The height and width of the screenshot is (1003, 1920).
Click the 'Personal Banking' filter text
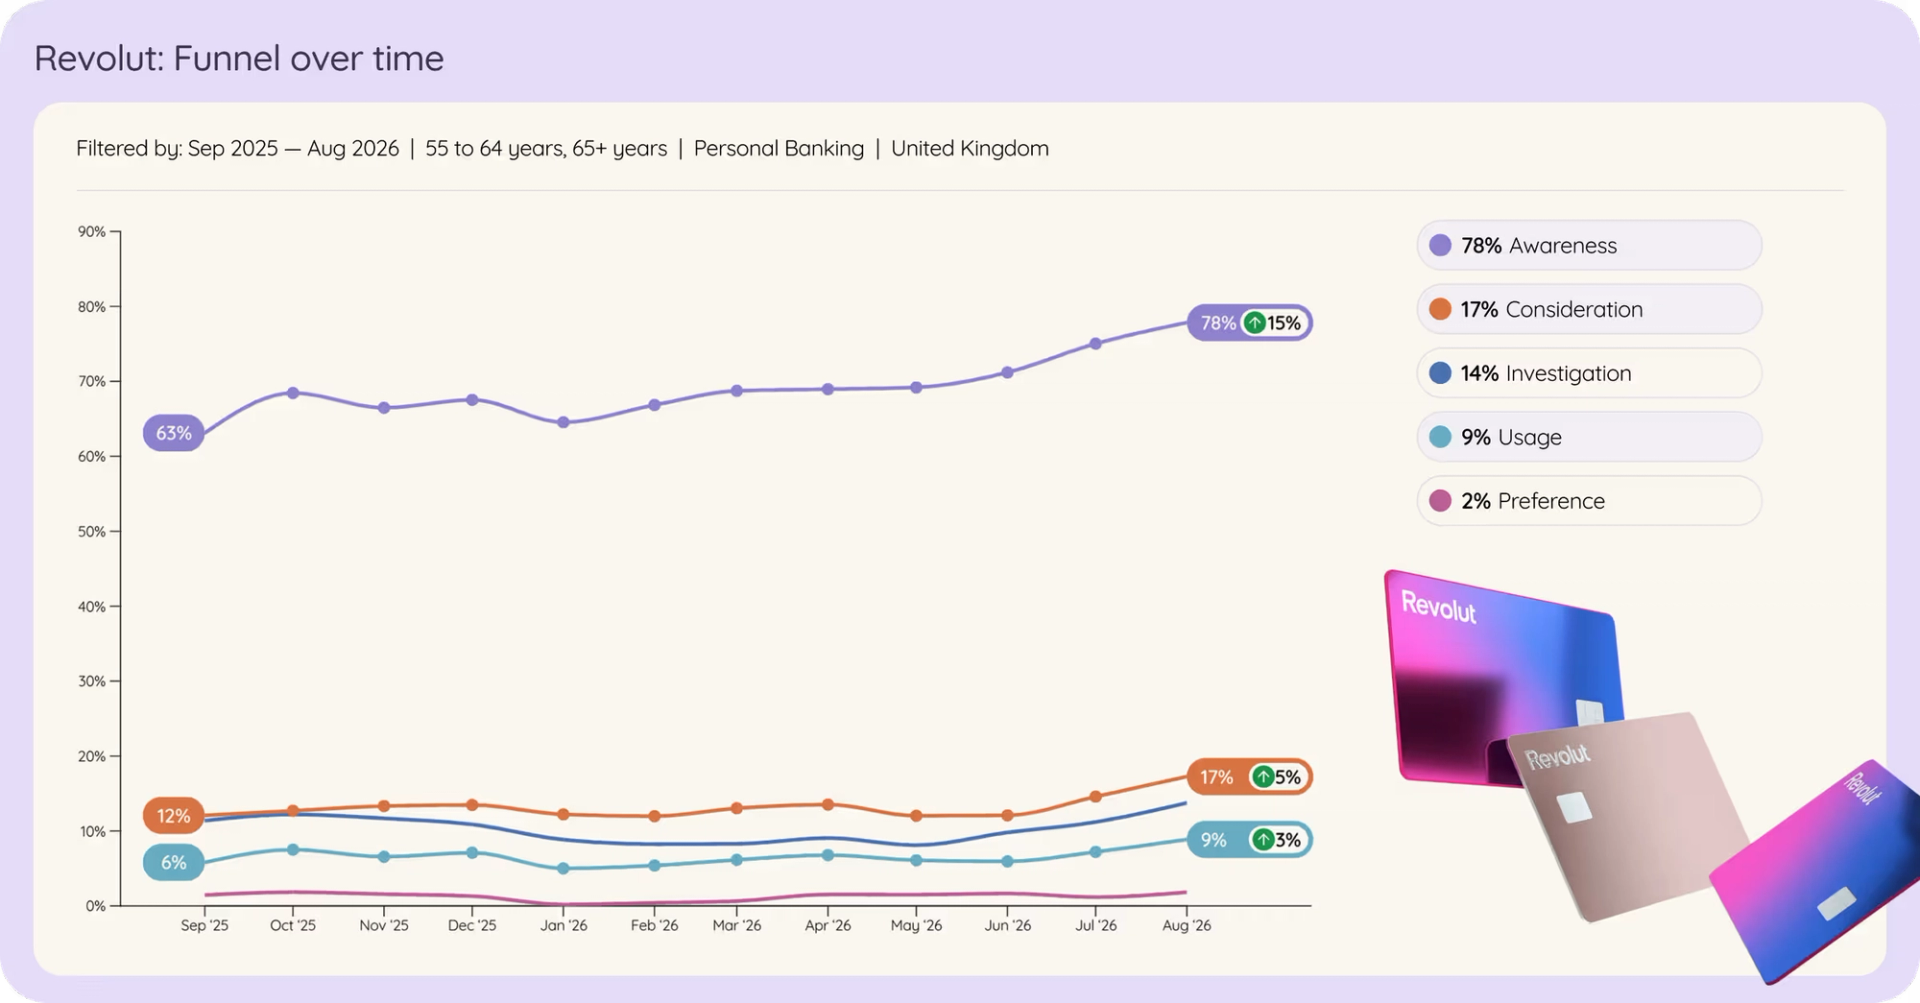pos(779,148)
